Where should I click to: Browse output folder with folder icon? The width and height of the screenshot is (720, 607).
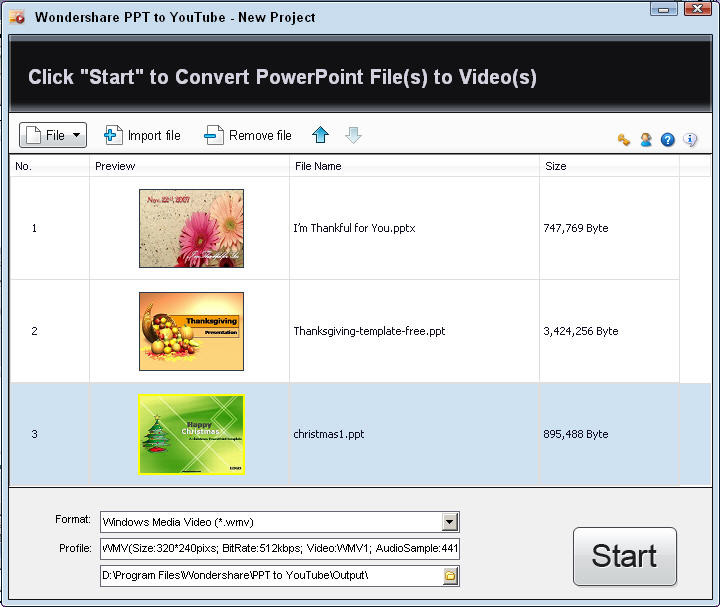450,575
